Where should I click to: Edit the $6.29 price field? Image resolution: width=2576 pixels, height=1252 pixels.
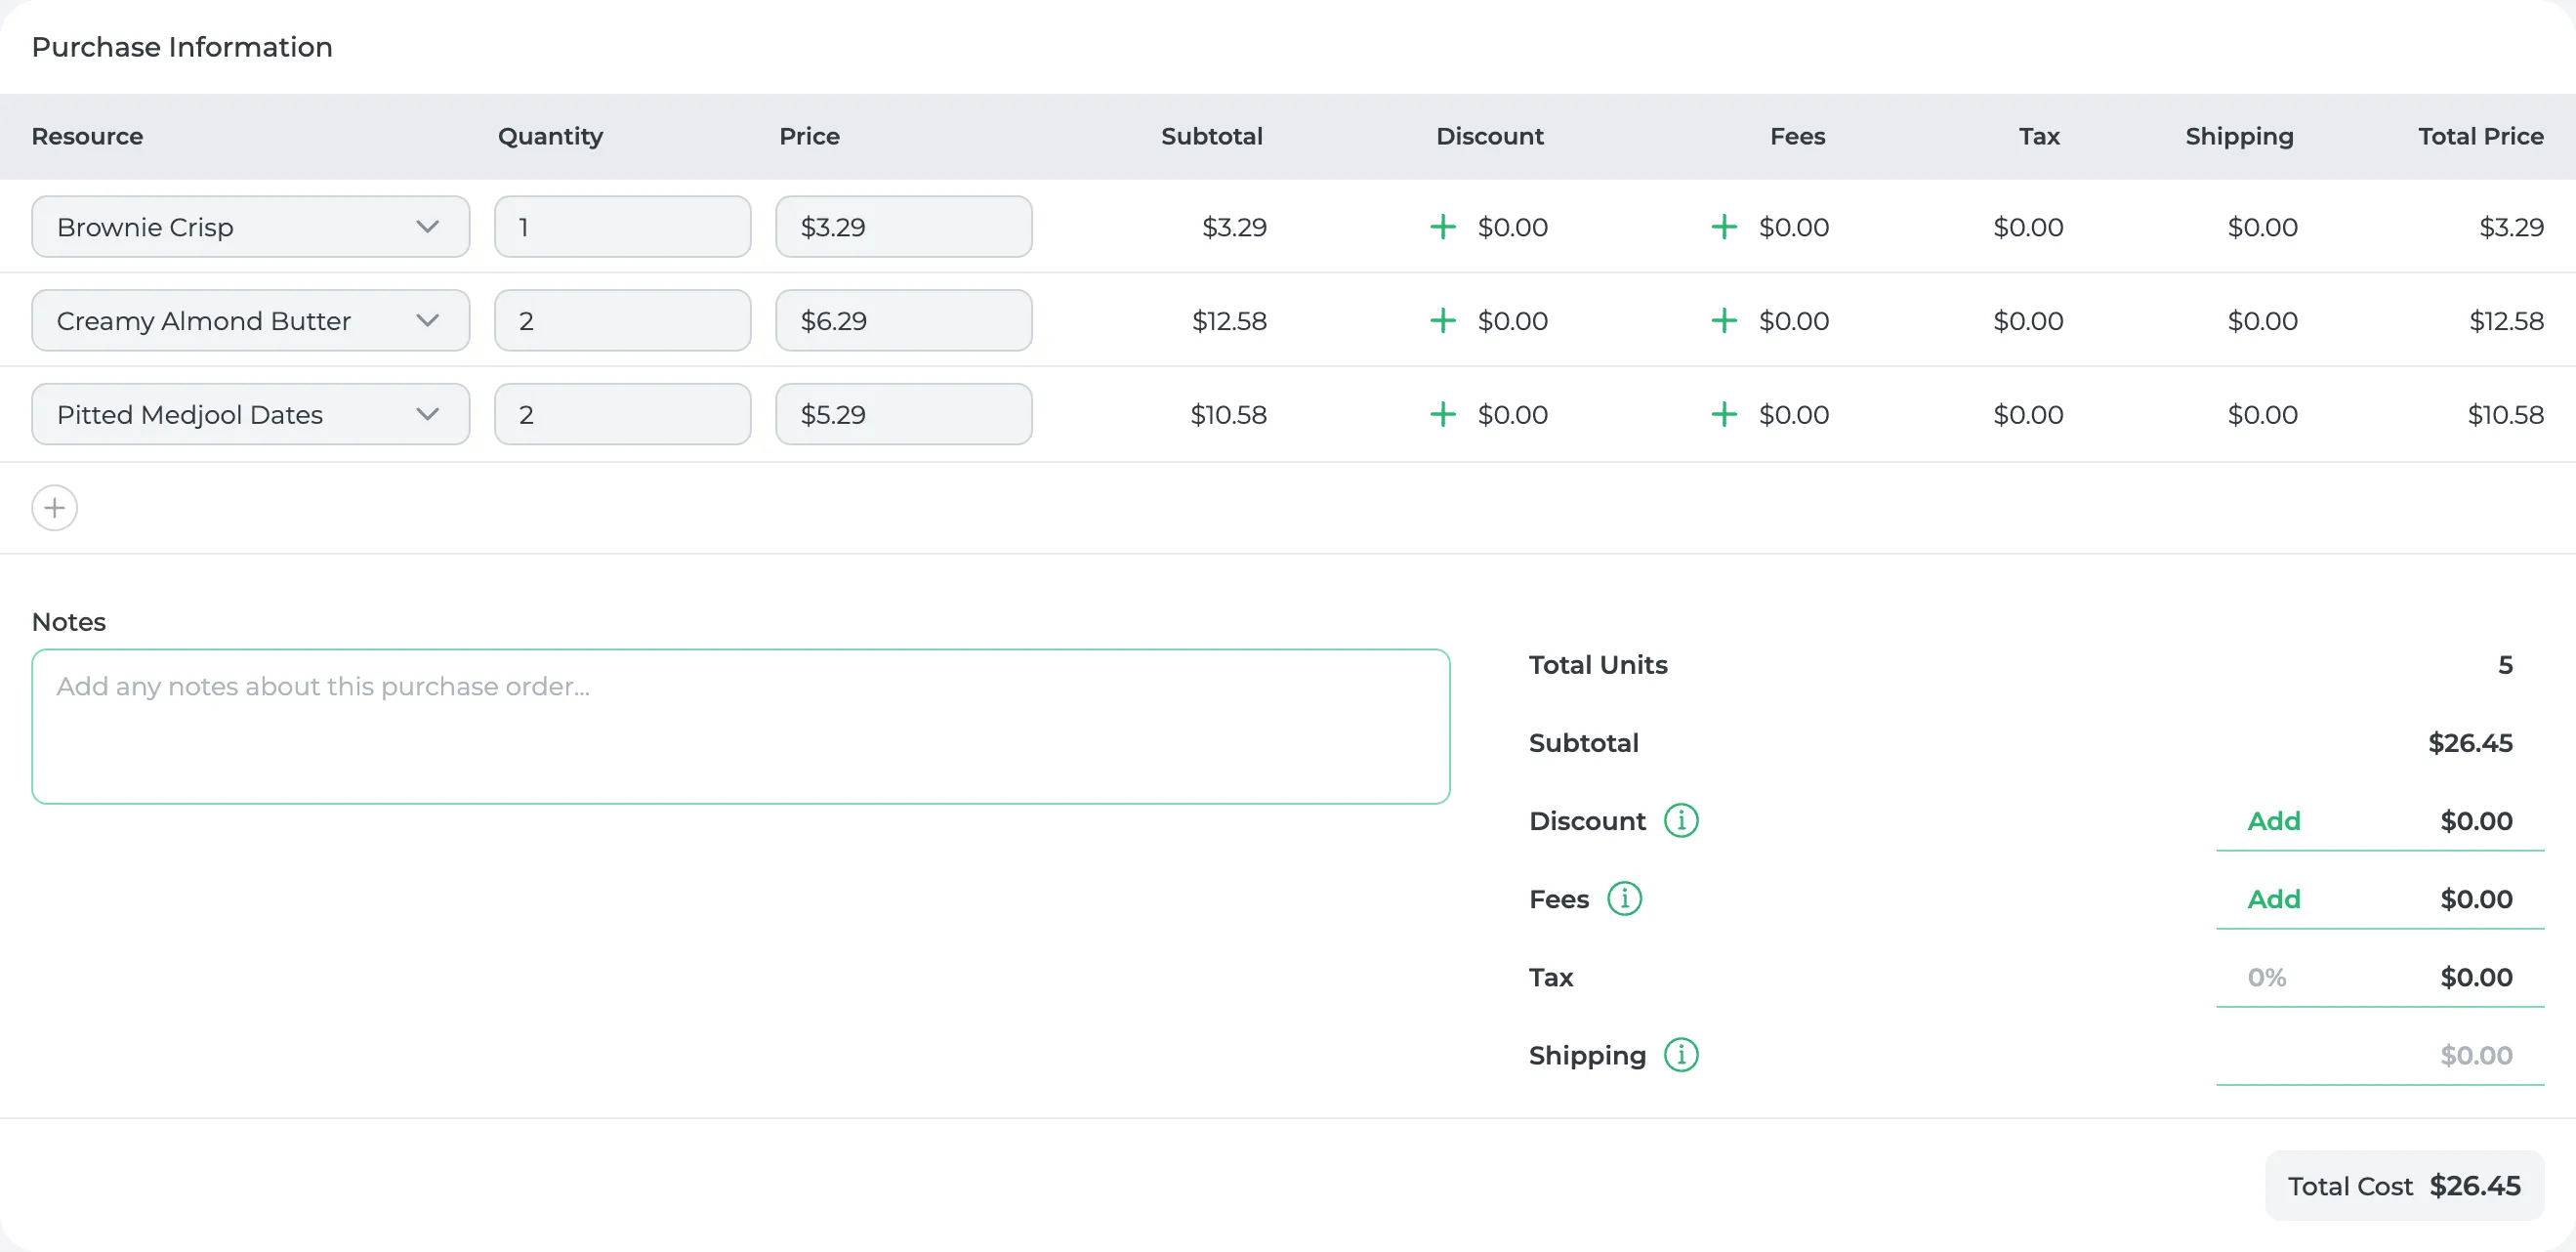[903, 321]
